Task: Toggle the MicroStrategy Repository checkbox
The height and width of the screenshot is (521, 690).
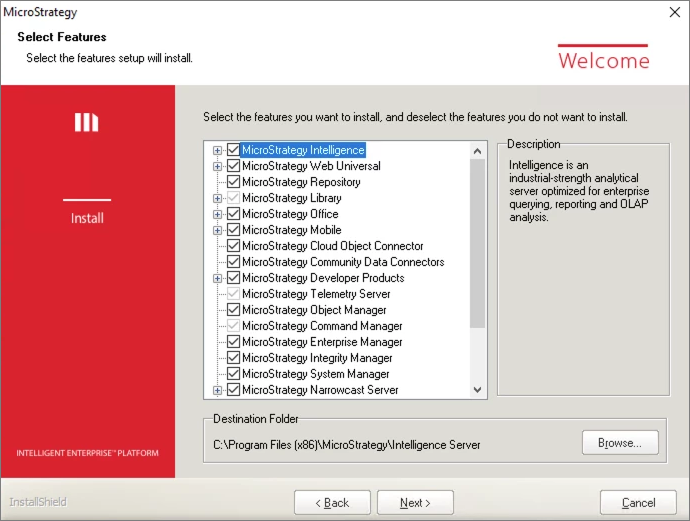Action: 233,182
